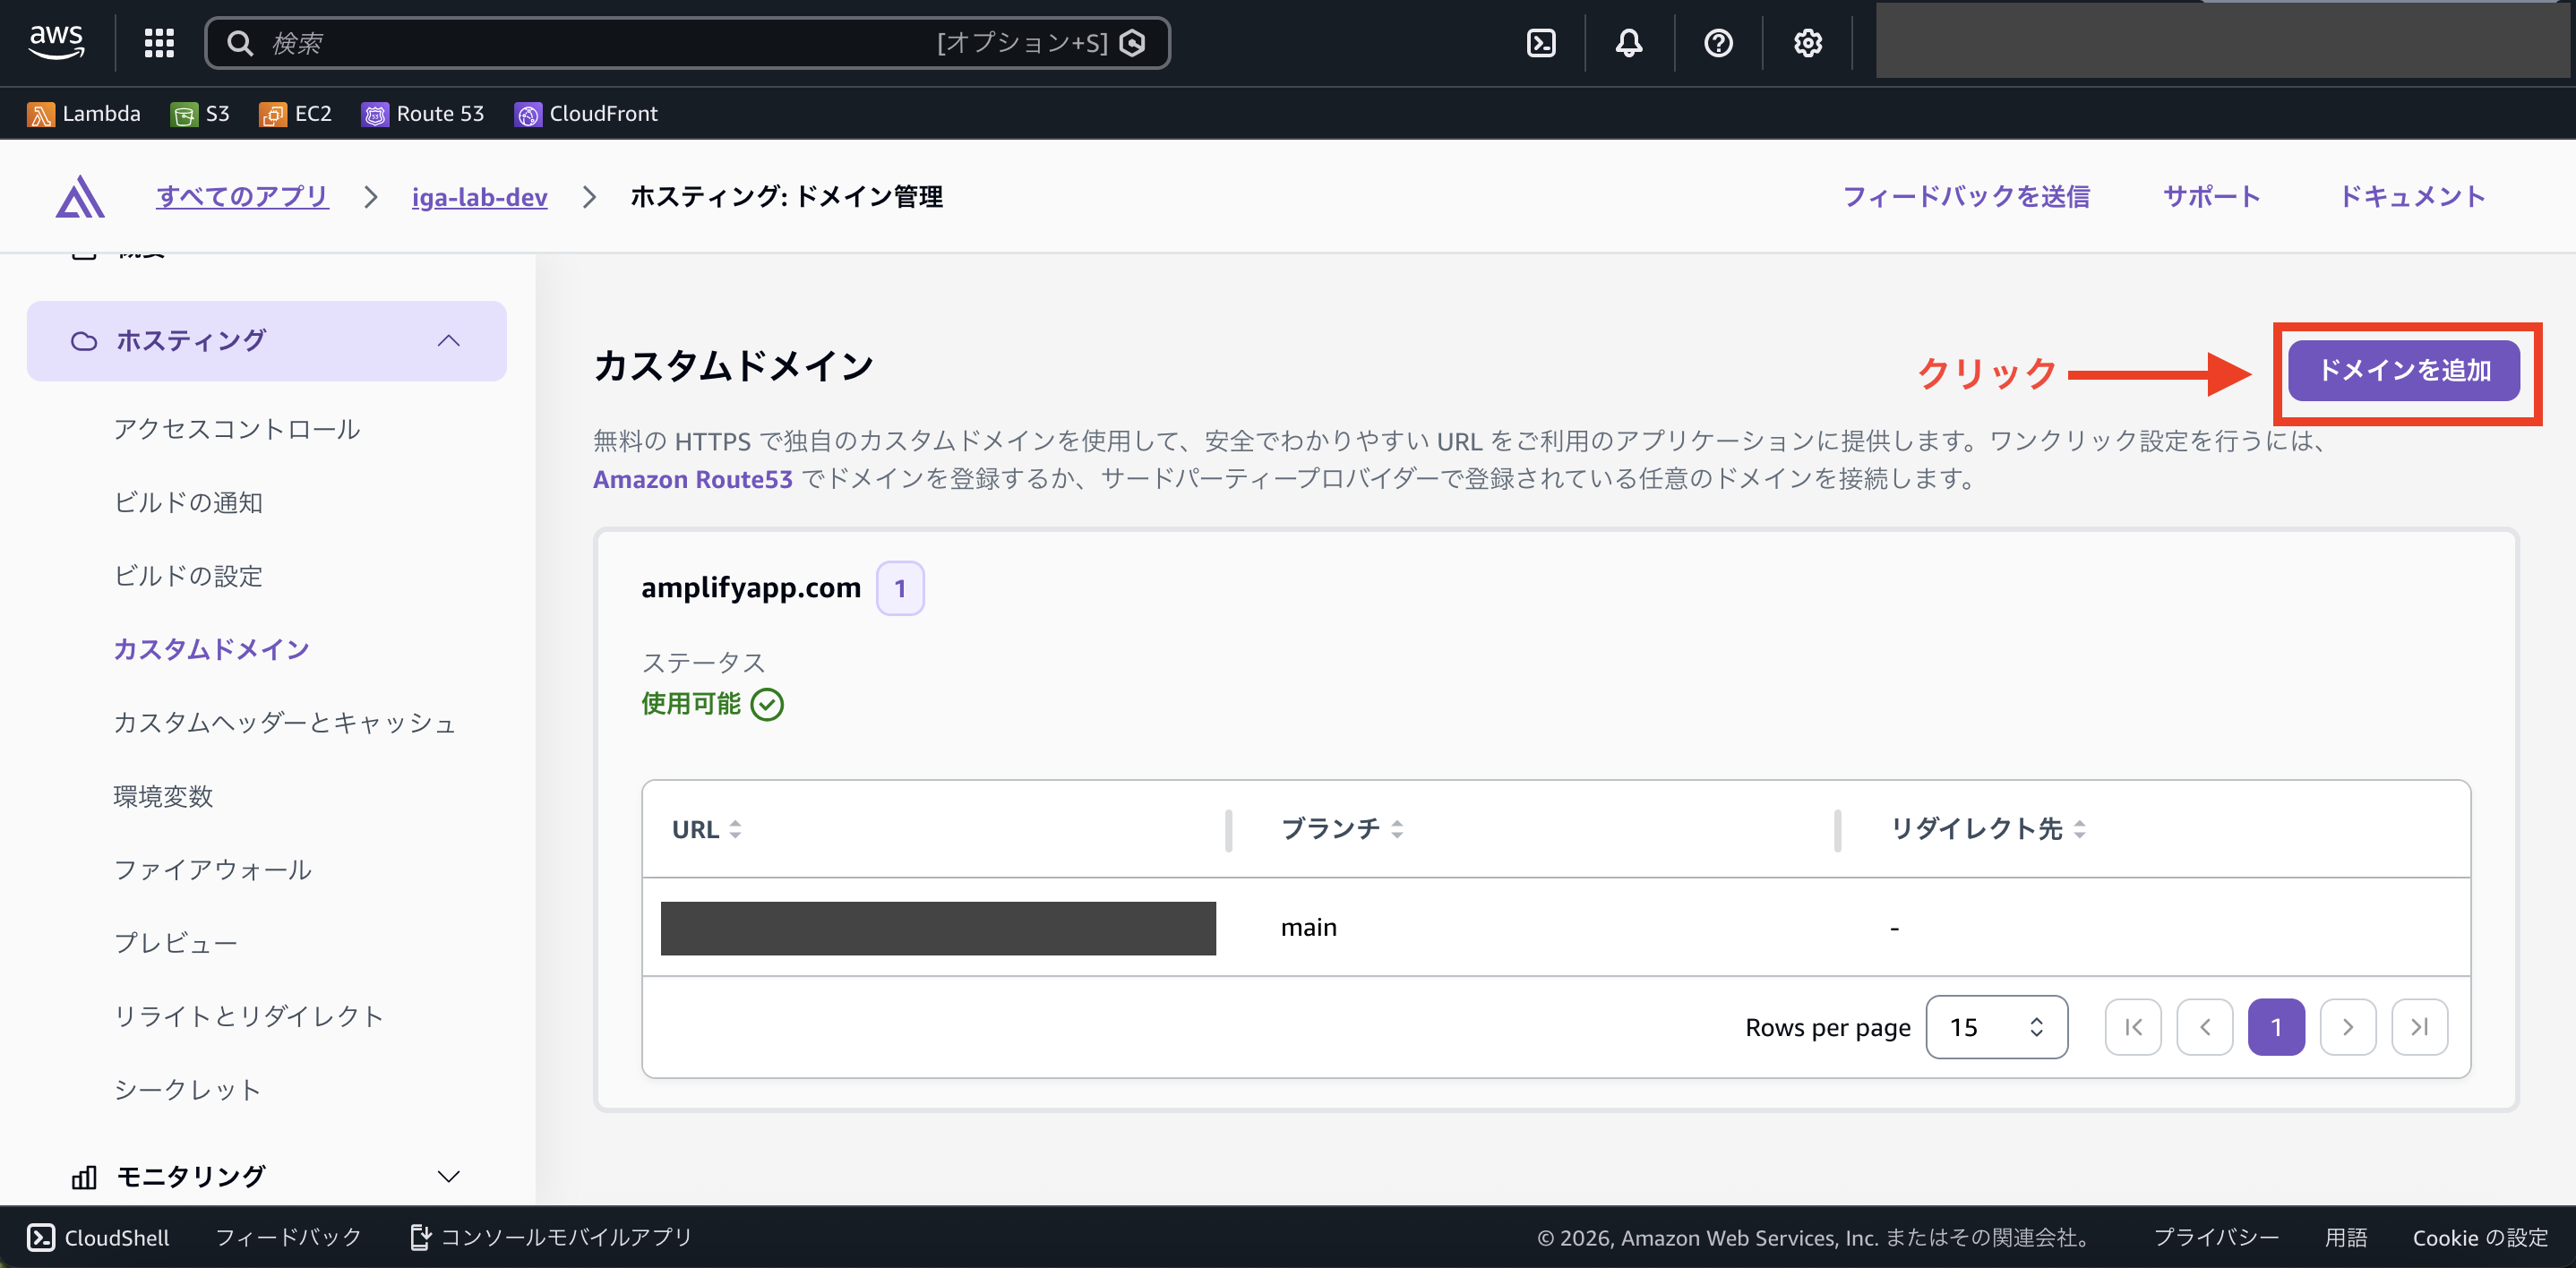Open CloudShell in footer

click(x=98, y=1238)
